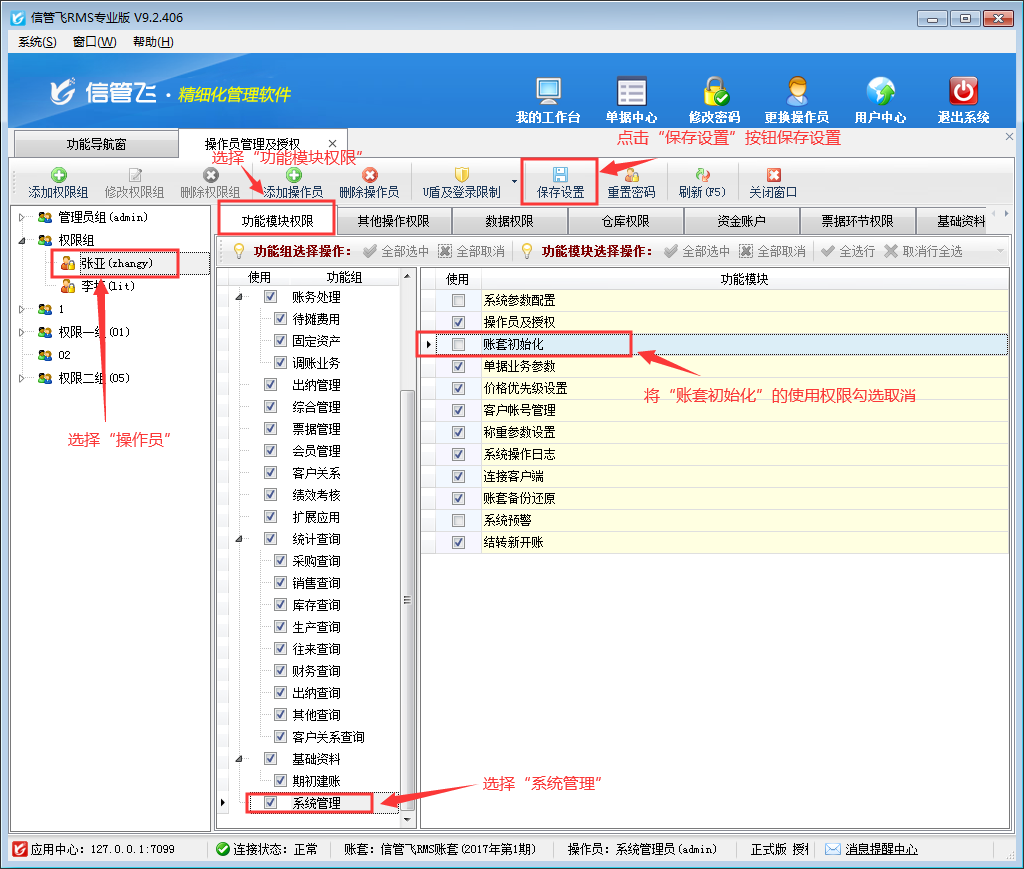Click the function group list scrollbar
This screenshot has width=1024, height=869.
click(x=407, y=600)
